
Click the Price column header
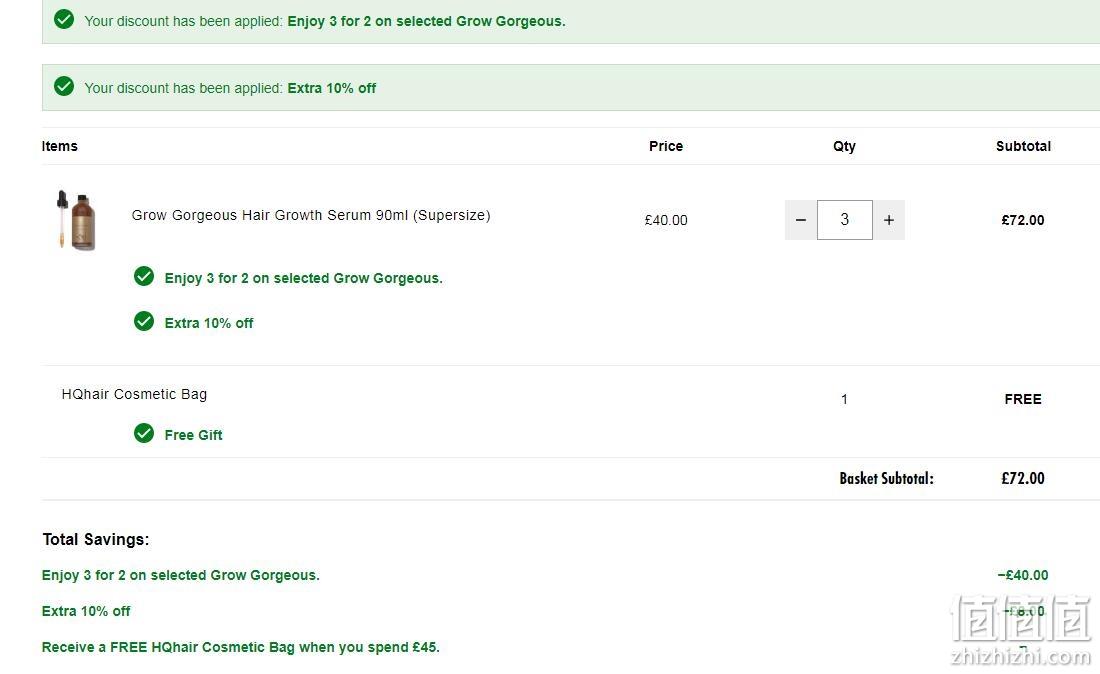(666, 146)
